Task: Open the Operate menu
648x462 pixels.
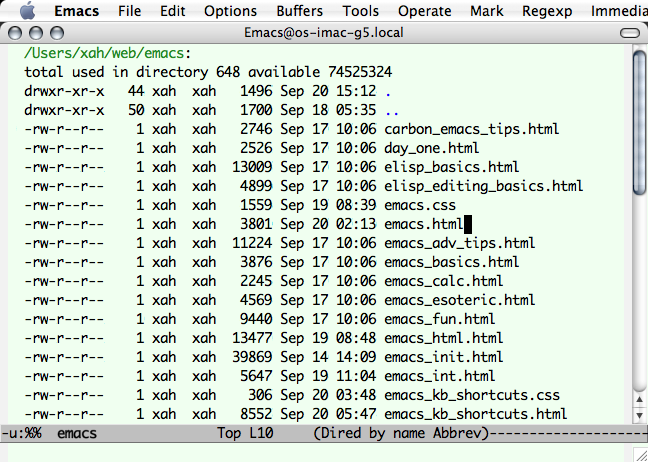Action: click(424, 11)
